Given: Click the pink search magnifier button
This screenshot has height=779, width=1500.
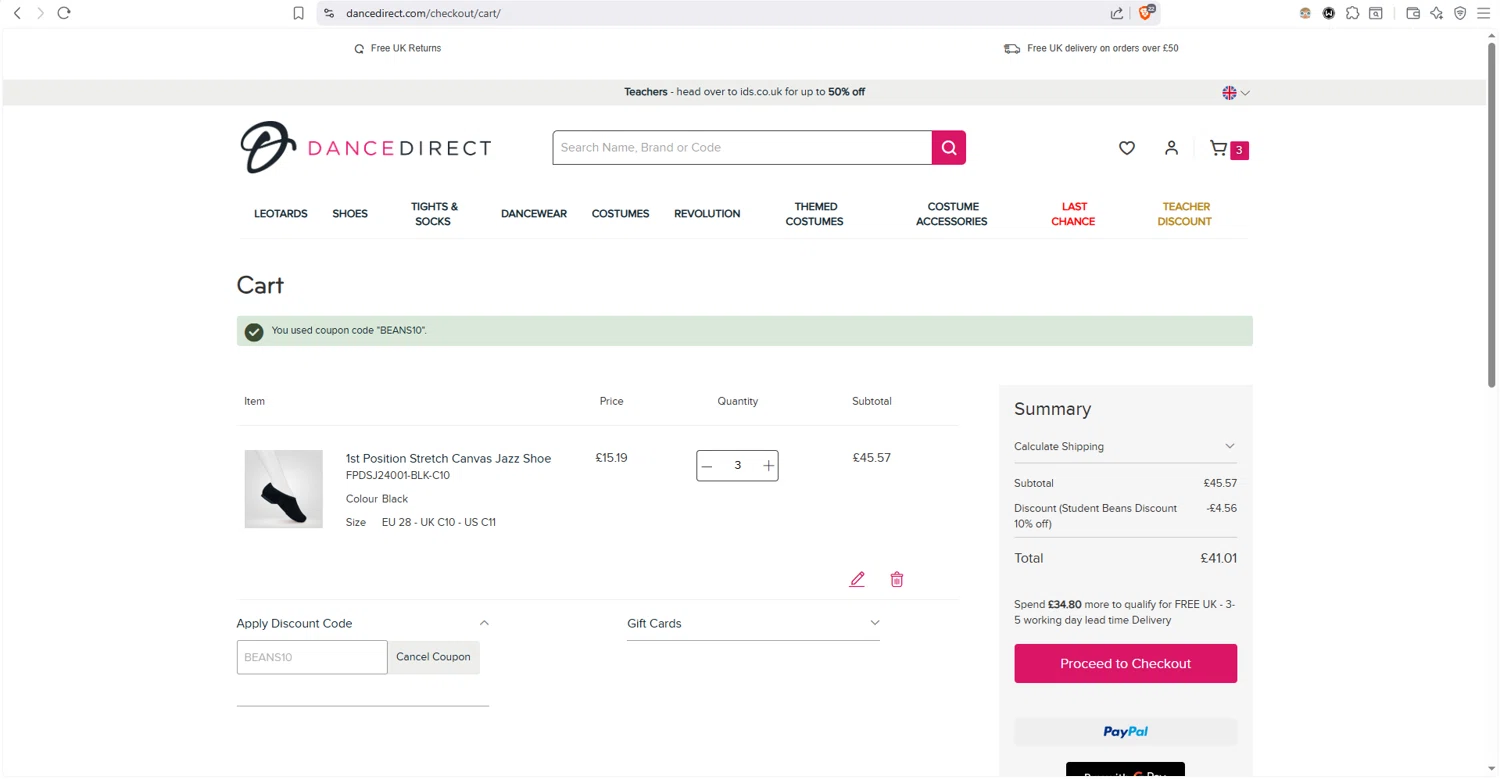Looking at the screenshot, I should (x=949, y=148).
